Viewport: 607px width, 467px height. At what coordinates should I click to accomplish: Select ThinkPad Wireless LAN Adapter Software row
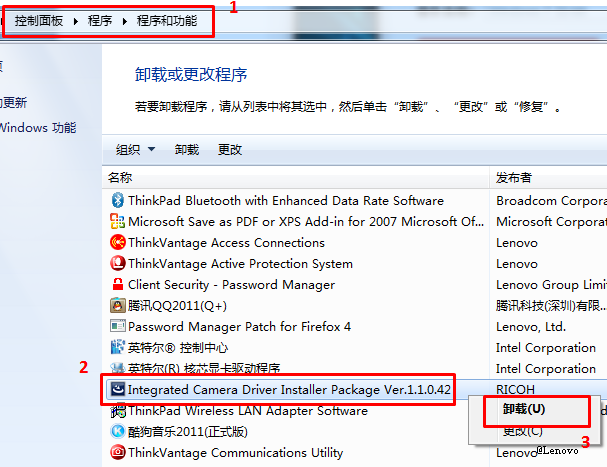point(247,410)
